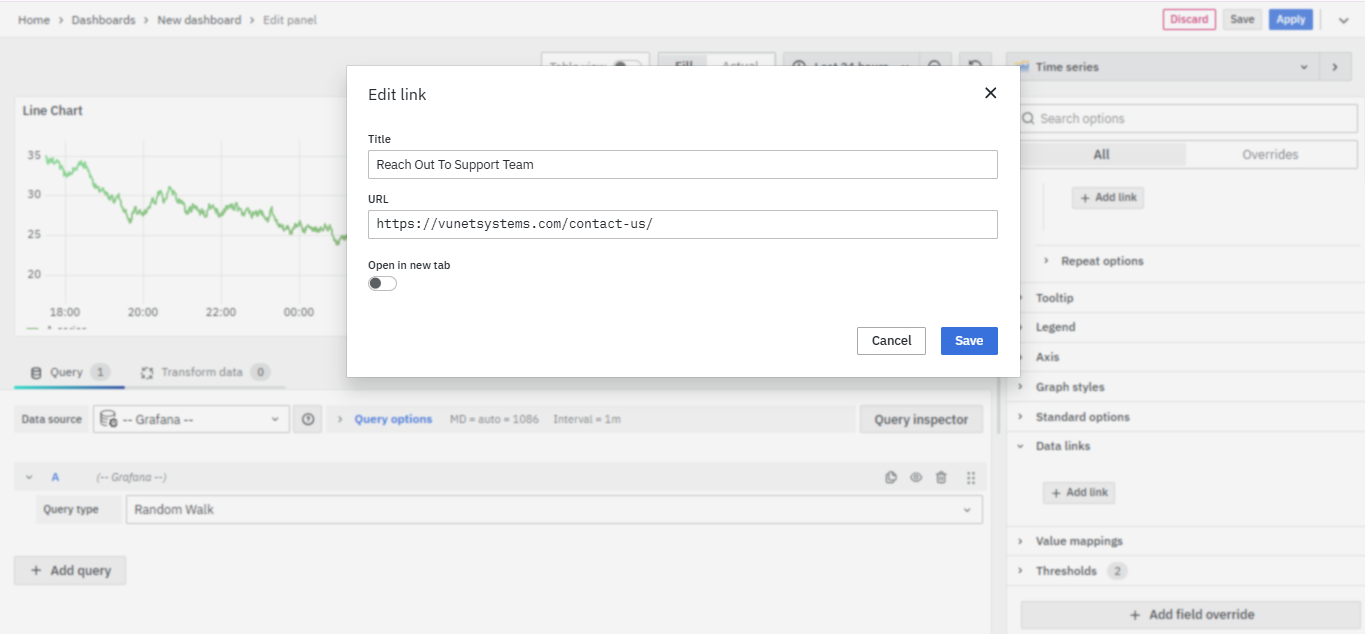Click the URL input field
This screenshot has height=634, width=1365.
coord(682,224)
